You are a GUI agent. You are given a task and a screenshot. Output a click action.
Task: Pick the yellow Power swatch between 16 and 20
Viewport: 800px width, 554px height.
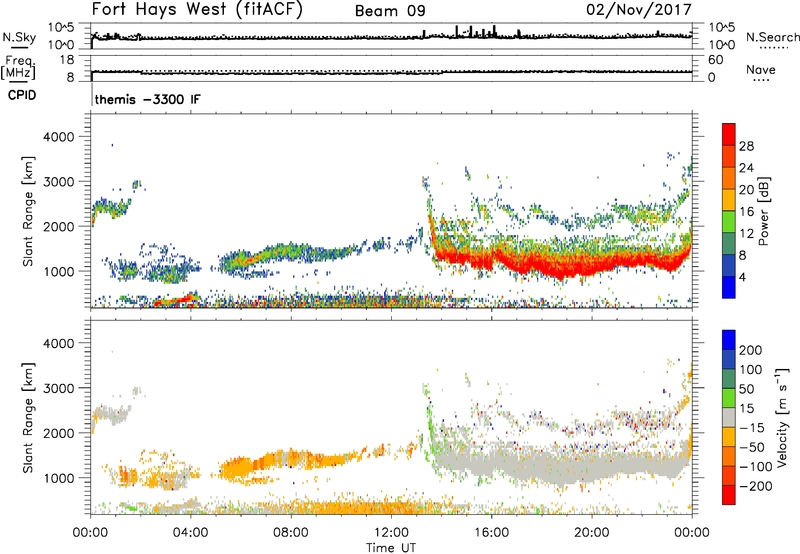coord(729,200)
